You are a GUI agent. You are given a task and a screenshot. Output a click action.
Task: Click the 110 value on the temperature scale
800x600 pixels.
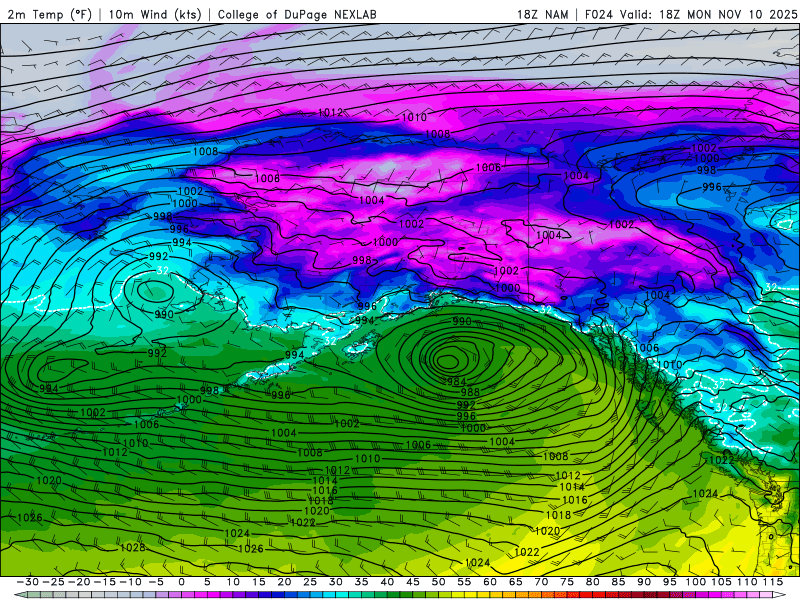click(x=747, y=582)
